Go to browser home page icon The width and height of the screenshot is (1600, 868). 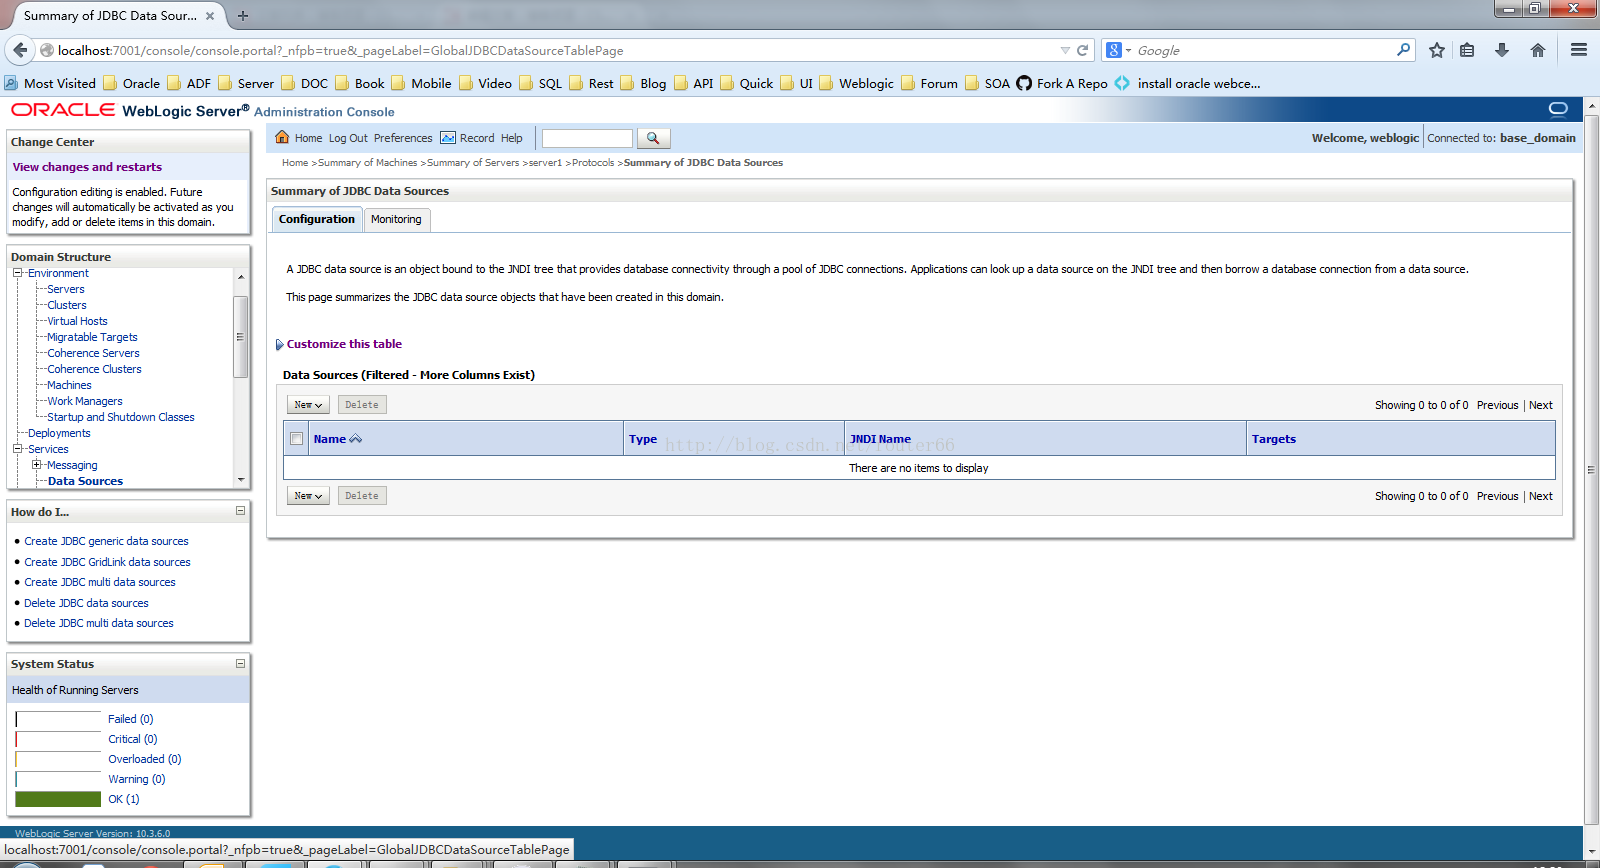coord(1538,50)
